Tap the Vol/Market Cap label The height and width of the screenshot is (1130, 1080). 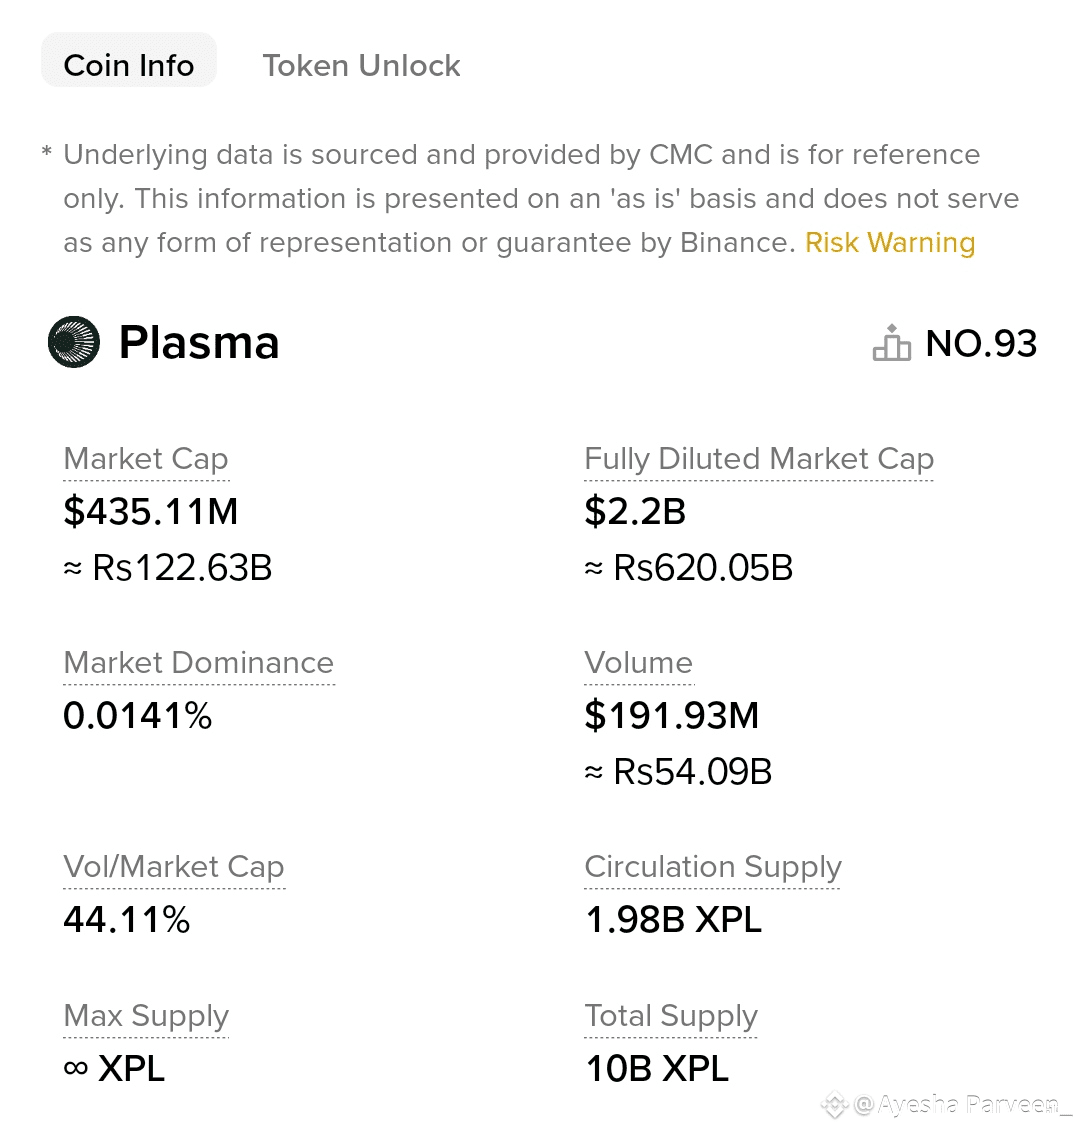point(174,867)
